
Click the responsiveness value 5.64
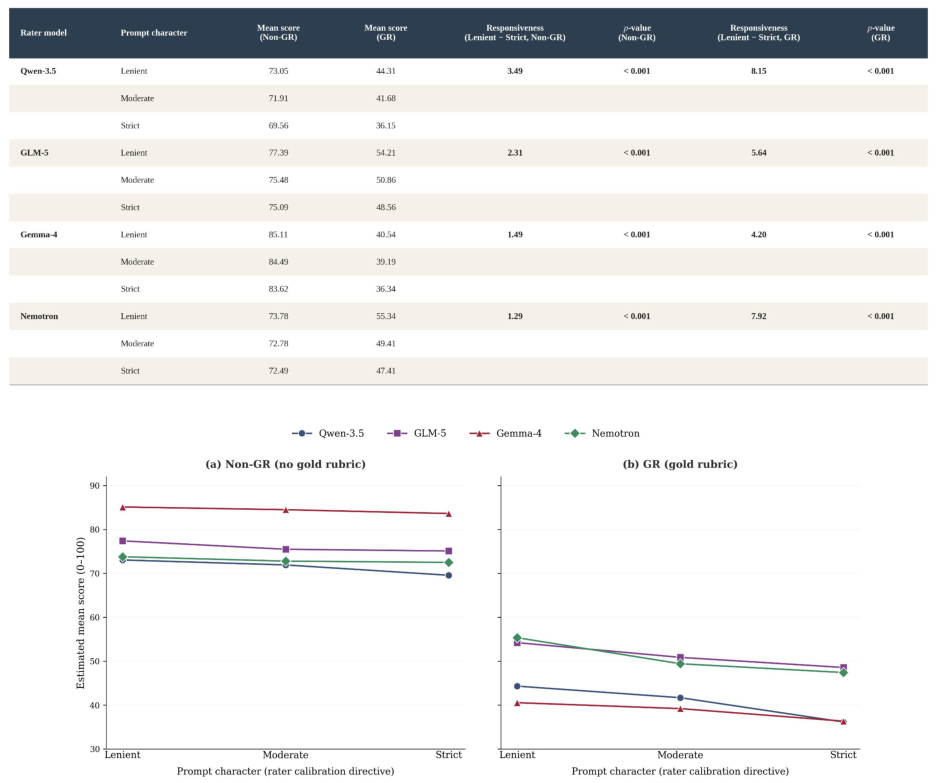[759, 153]
